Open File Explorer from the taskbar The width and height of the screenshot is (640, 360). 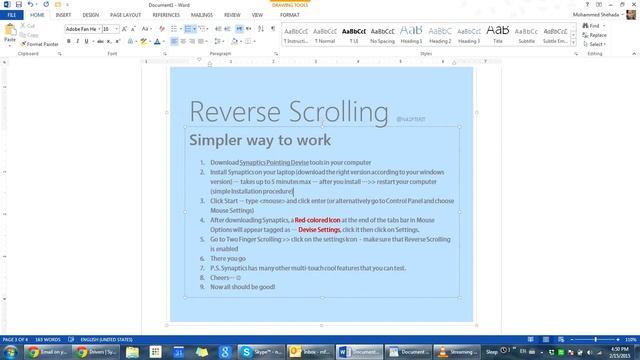tap(132, 352)
